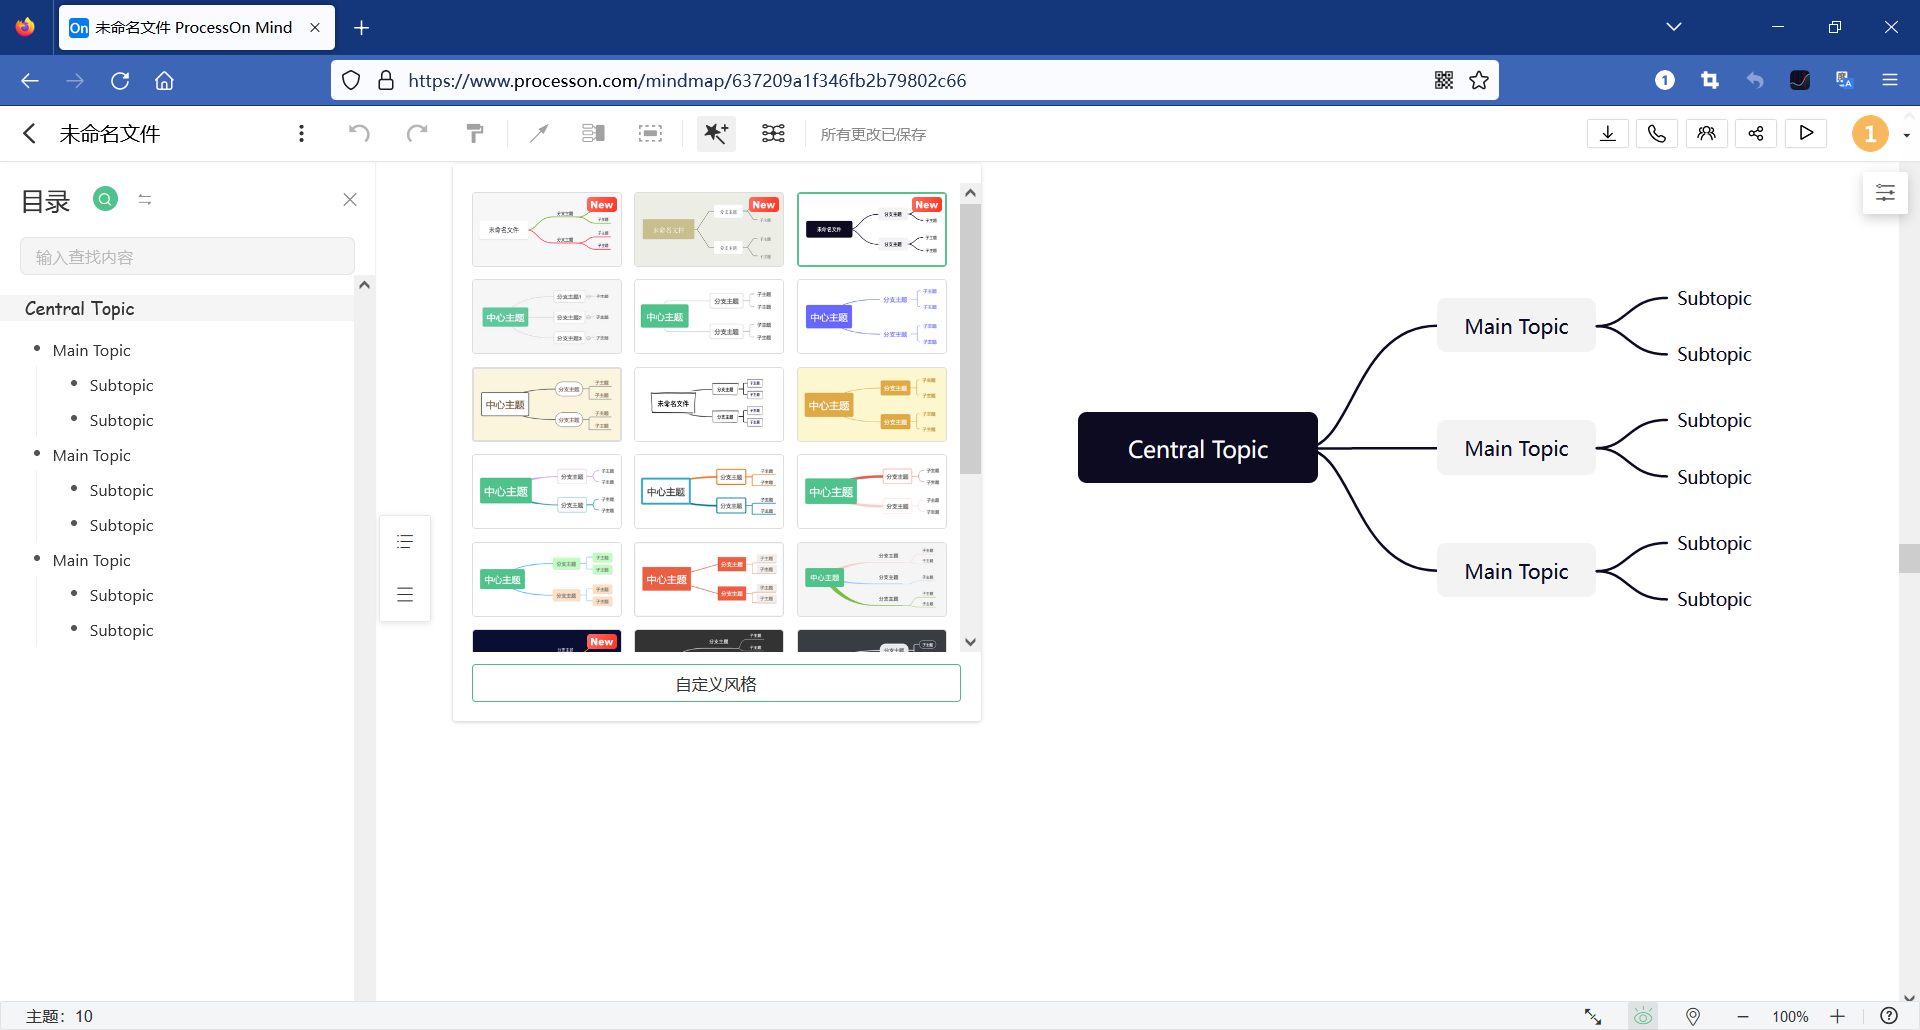Choose the yellow background theme thumbnail
Screen dimensions: 1920x1030
pyautogui.click(x=872, y=405)
